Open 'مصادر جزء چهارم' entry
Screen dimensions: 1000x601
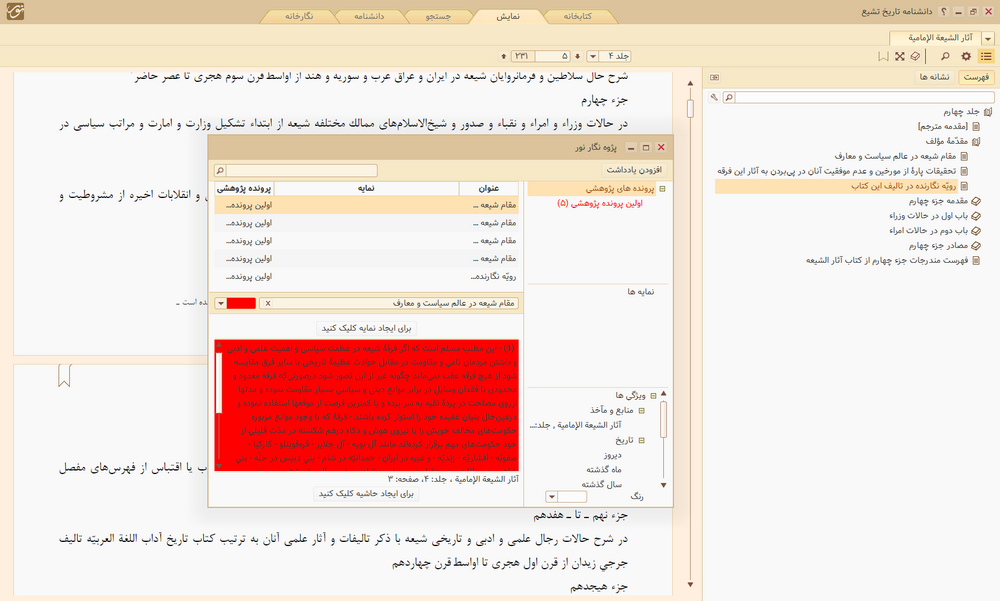click(938, 246)
